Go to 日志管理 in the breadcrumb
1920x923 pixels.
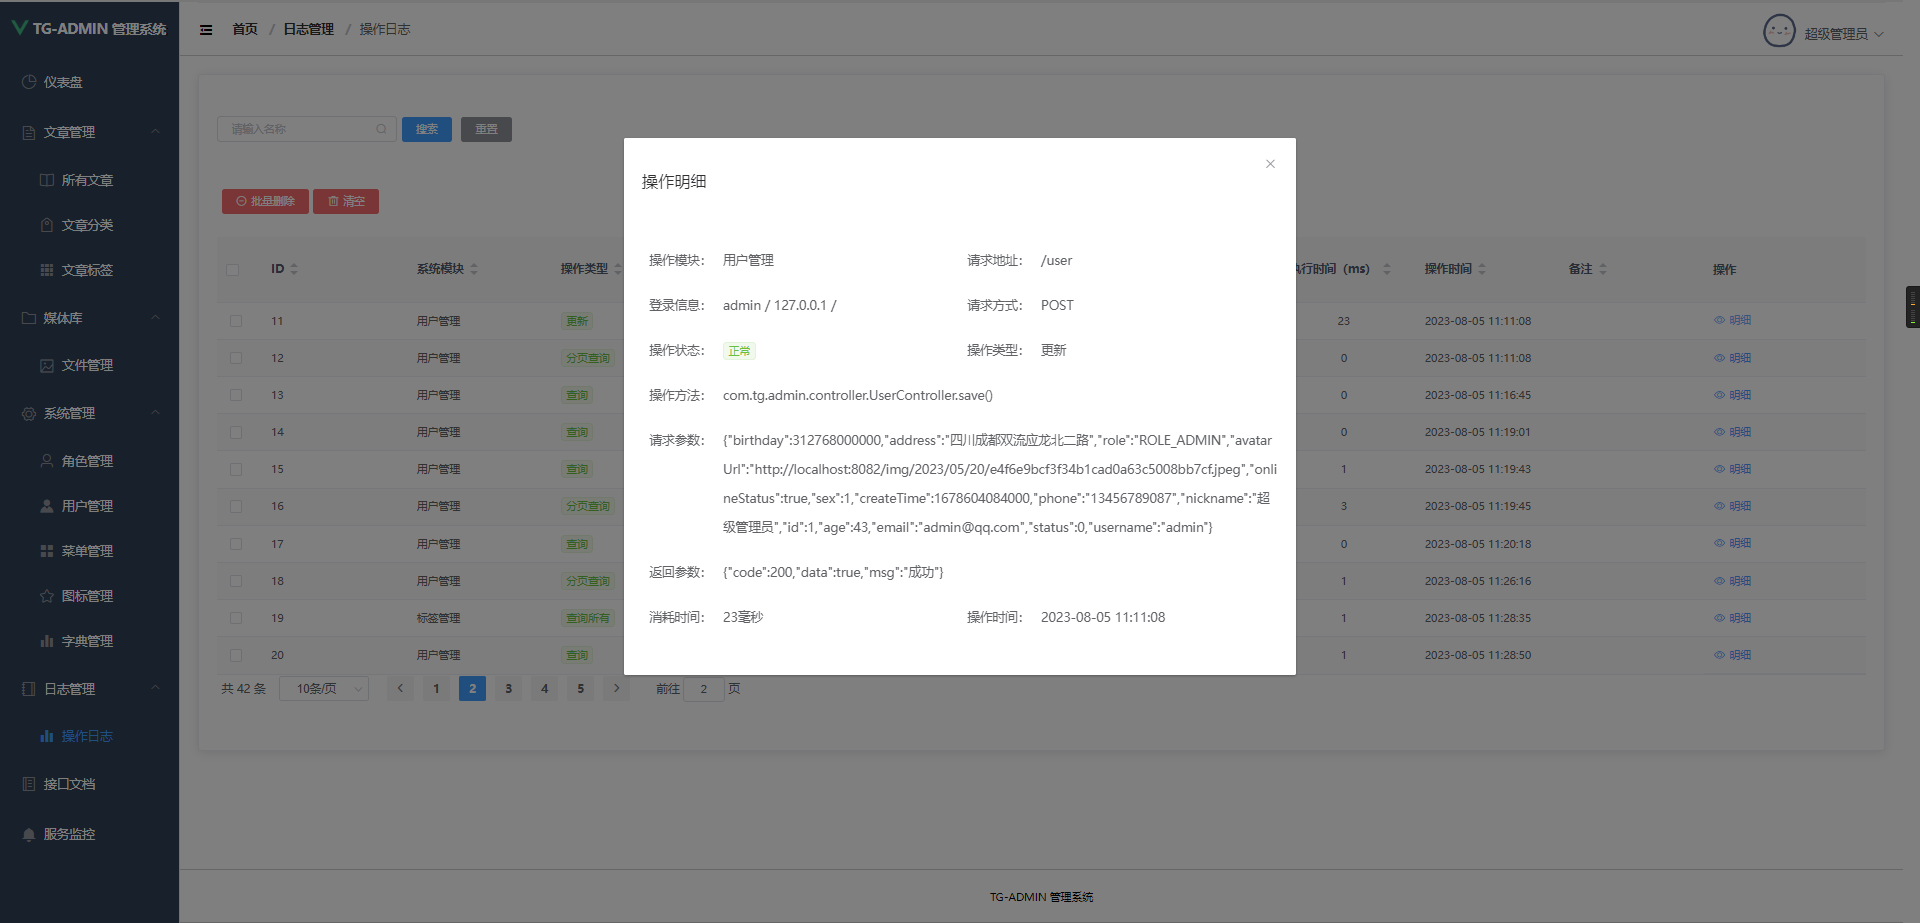pos(308,30)
